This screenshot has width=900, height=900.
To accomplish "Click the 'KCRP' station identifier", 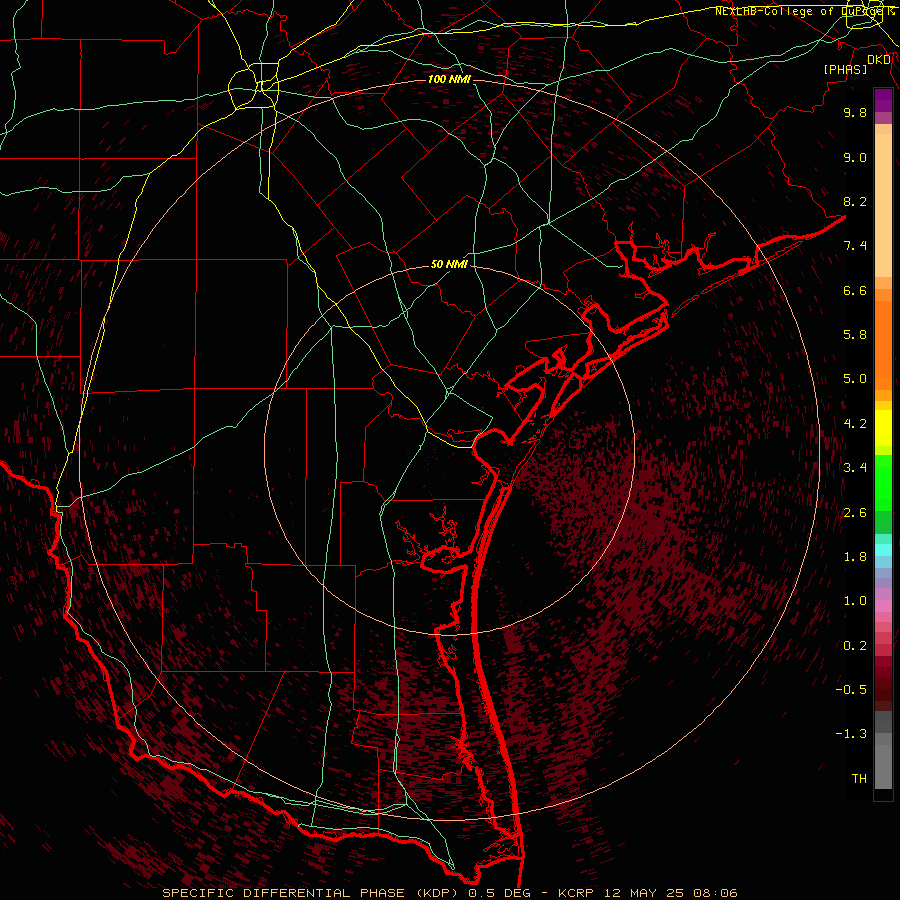I will tap(576, 893).
